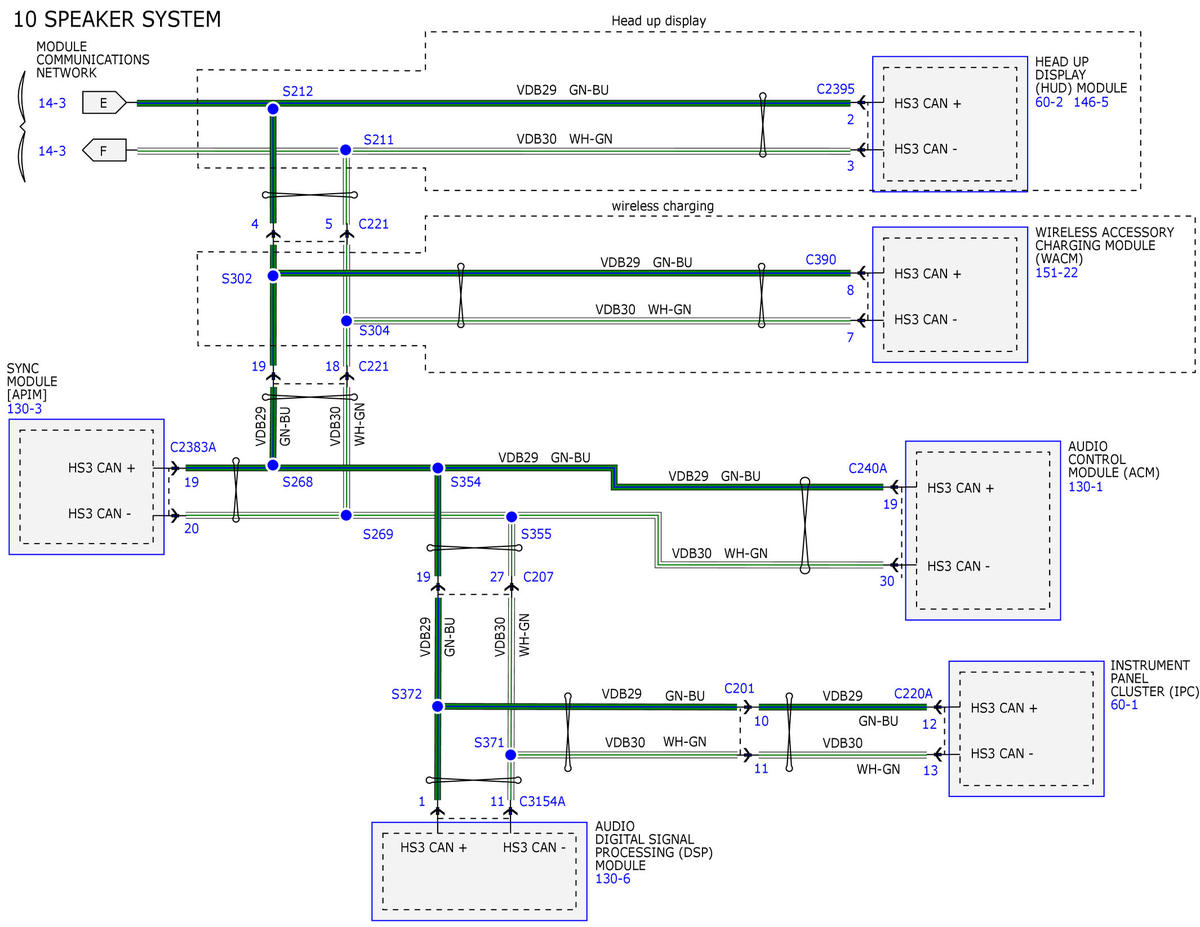Open the 130-3 SYNC module reference
The width and height of the screenshot is (1200, 927).
(x=25, y=409)
